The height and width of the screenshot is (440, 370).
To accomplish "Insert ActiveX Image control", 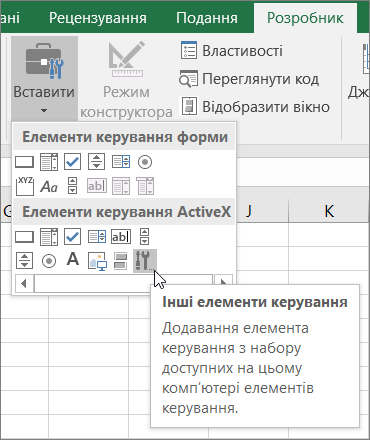I will (97, 261).
